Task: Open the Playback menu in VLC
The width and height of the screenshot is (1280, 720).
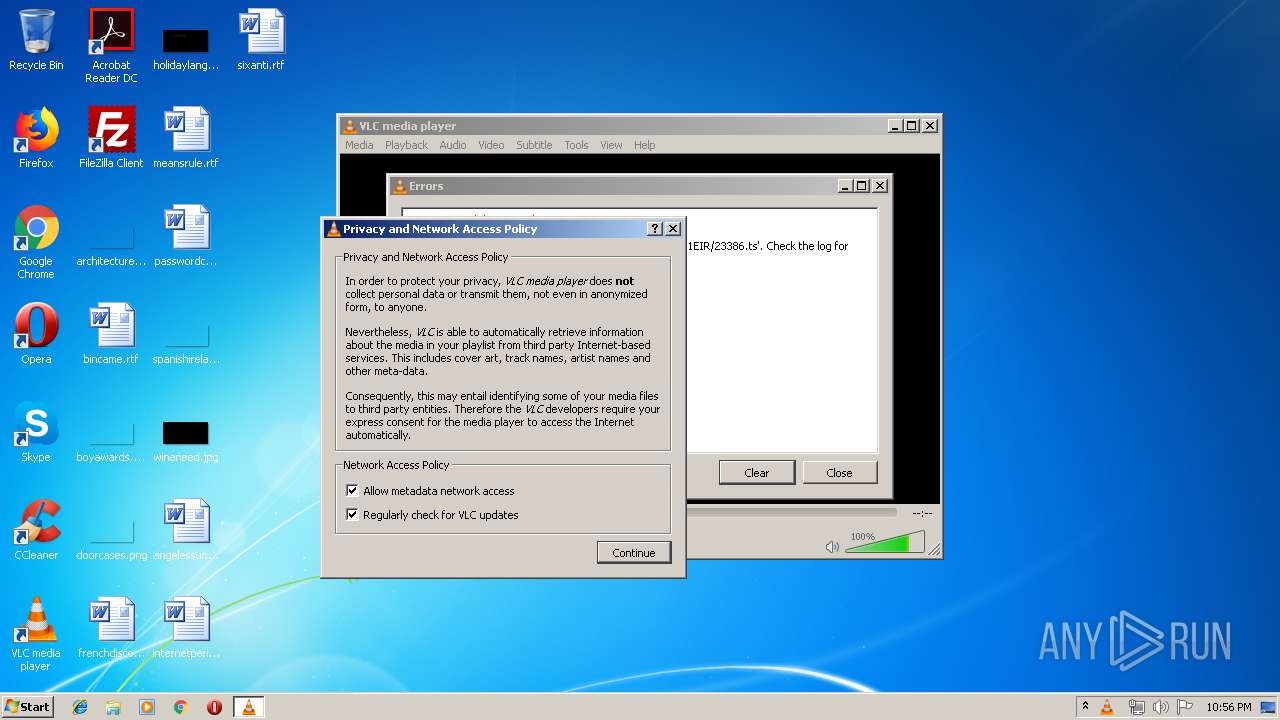Action: 406,145
